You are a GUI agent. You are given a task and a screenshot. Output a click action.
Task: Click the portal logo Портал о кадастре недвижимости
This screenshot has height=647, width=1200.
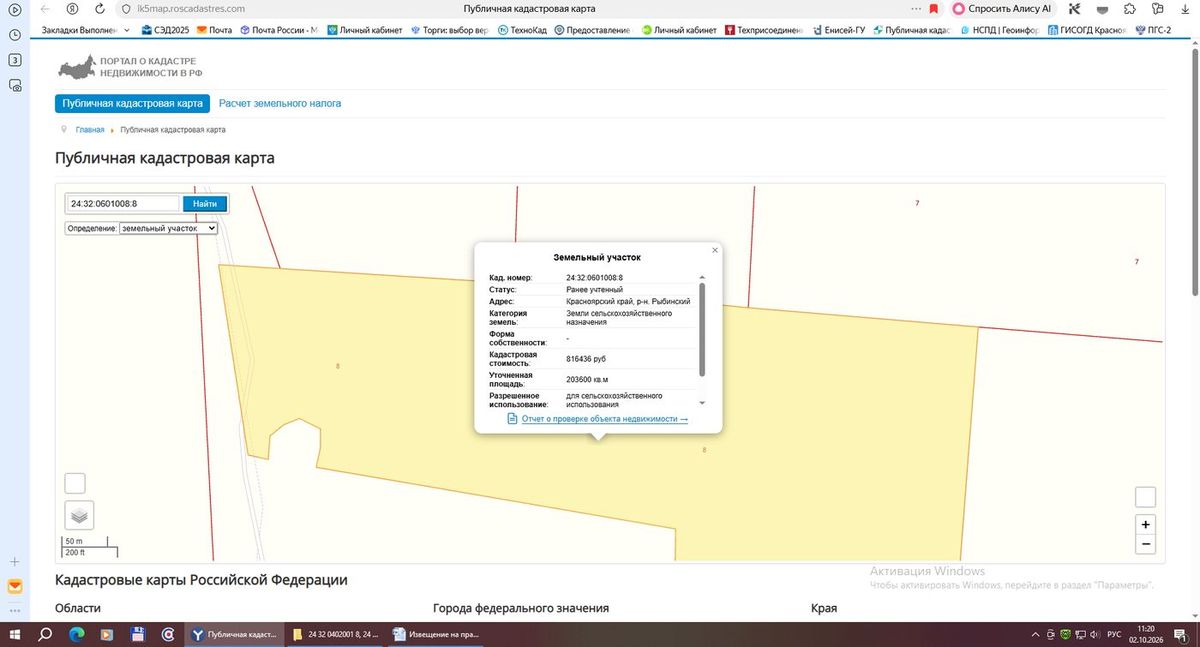[130, 67]
